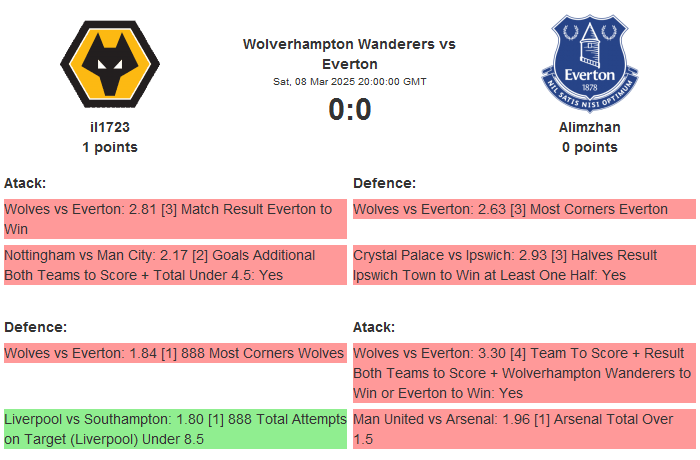Click the match date Sat, 08 Mar 2025
Image resolution: width=700 pixels, height=460 pixels.
point(349,82)
